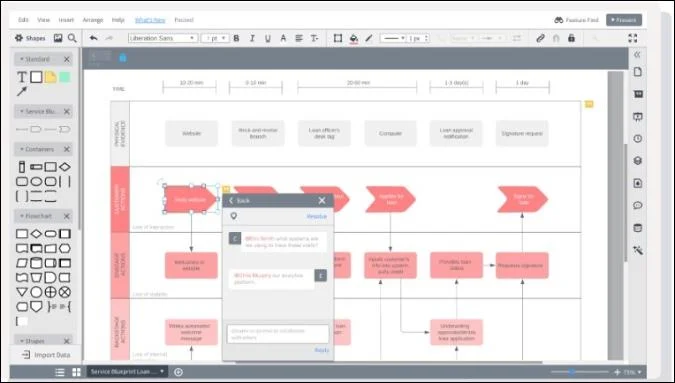Click the What's New link
Viewport: 675px width, 383px height.
[150, 20]
